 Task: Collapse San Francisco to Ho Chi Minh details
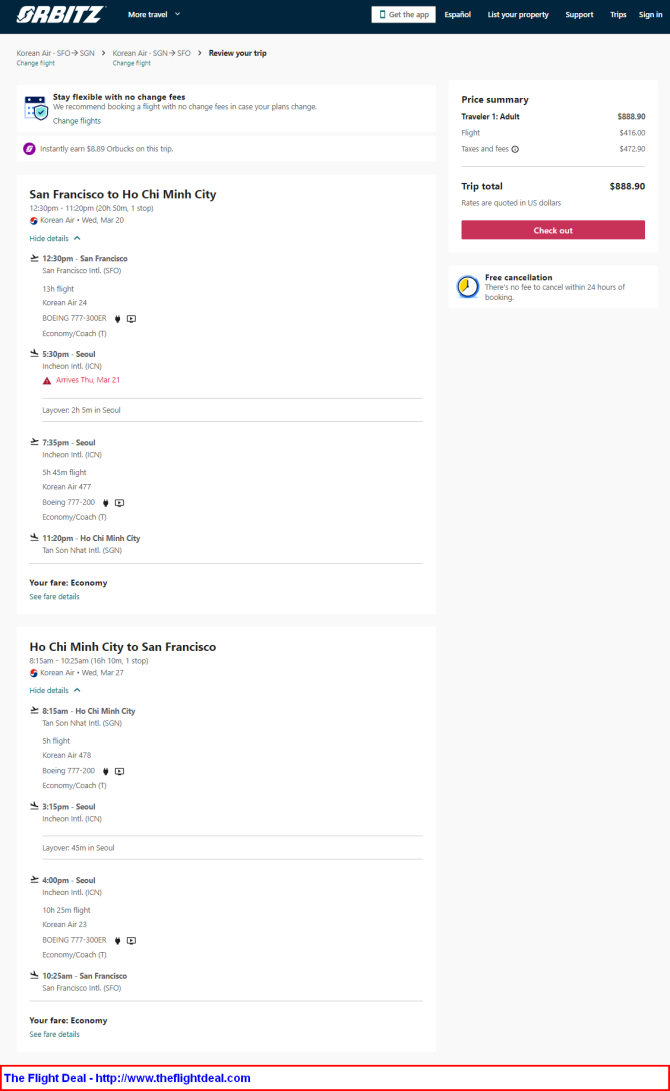click(55, 239)
